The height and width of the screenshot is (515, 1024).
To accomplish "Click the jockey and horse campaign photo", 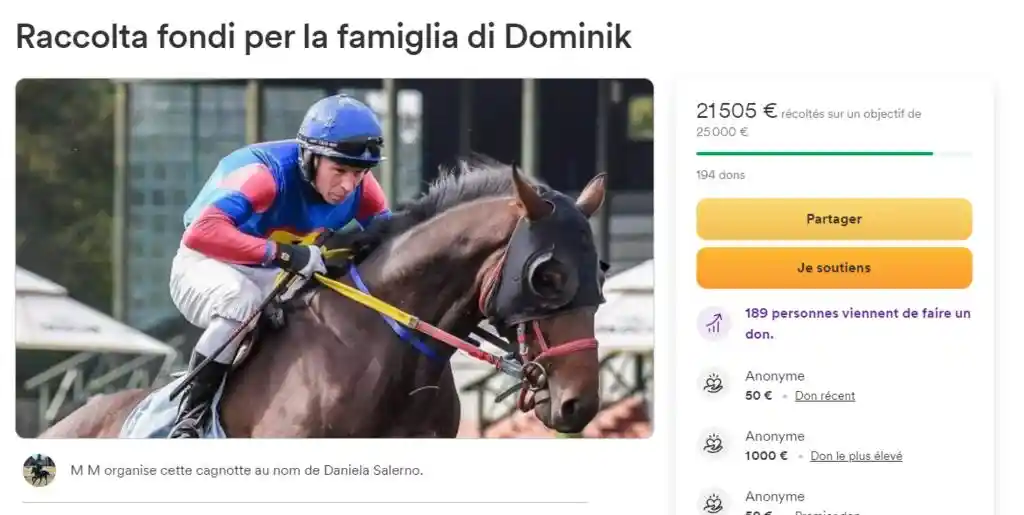I will click(334, 258).
